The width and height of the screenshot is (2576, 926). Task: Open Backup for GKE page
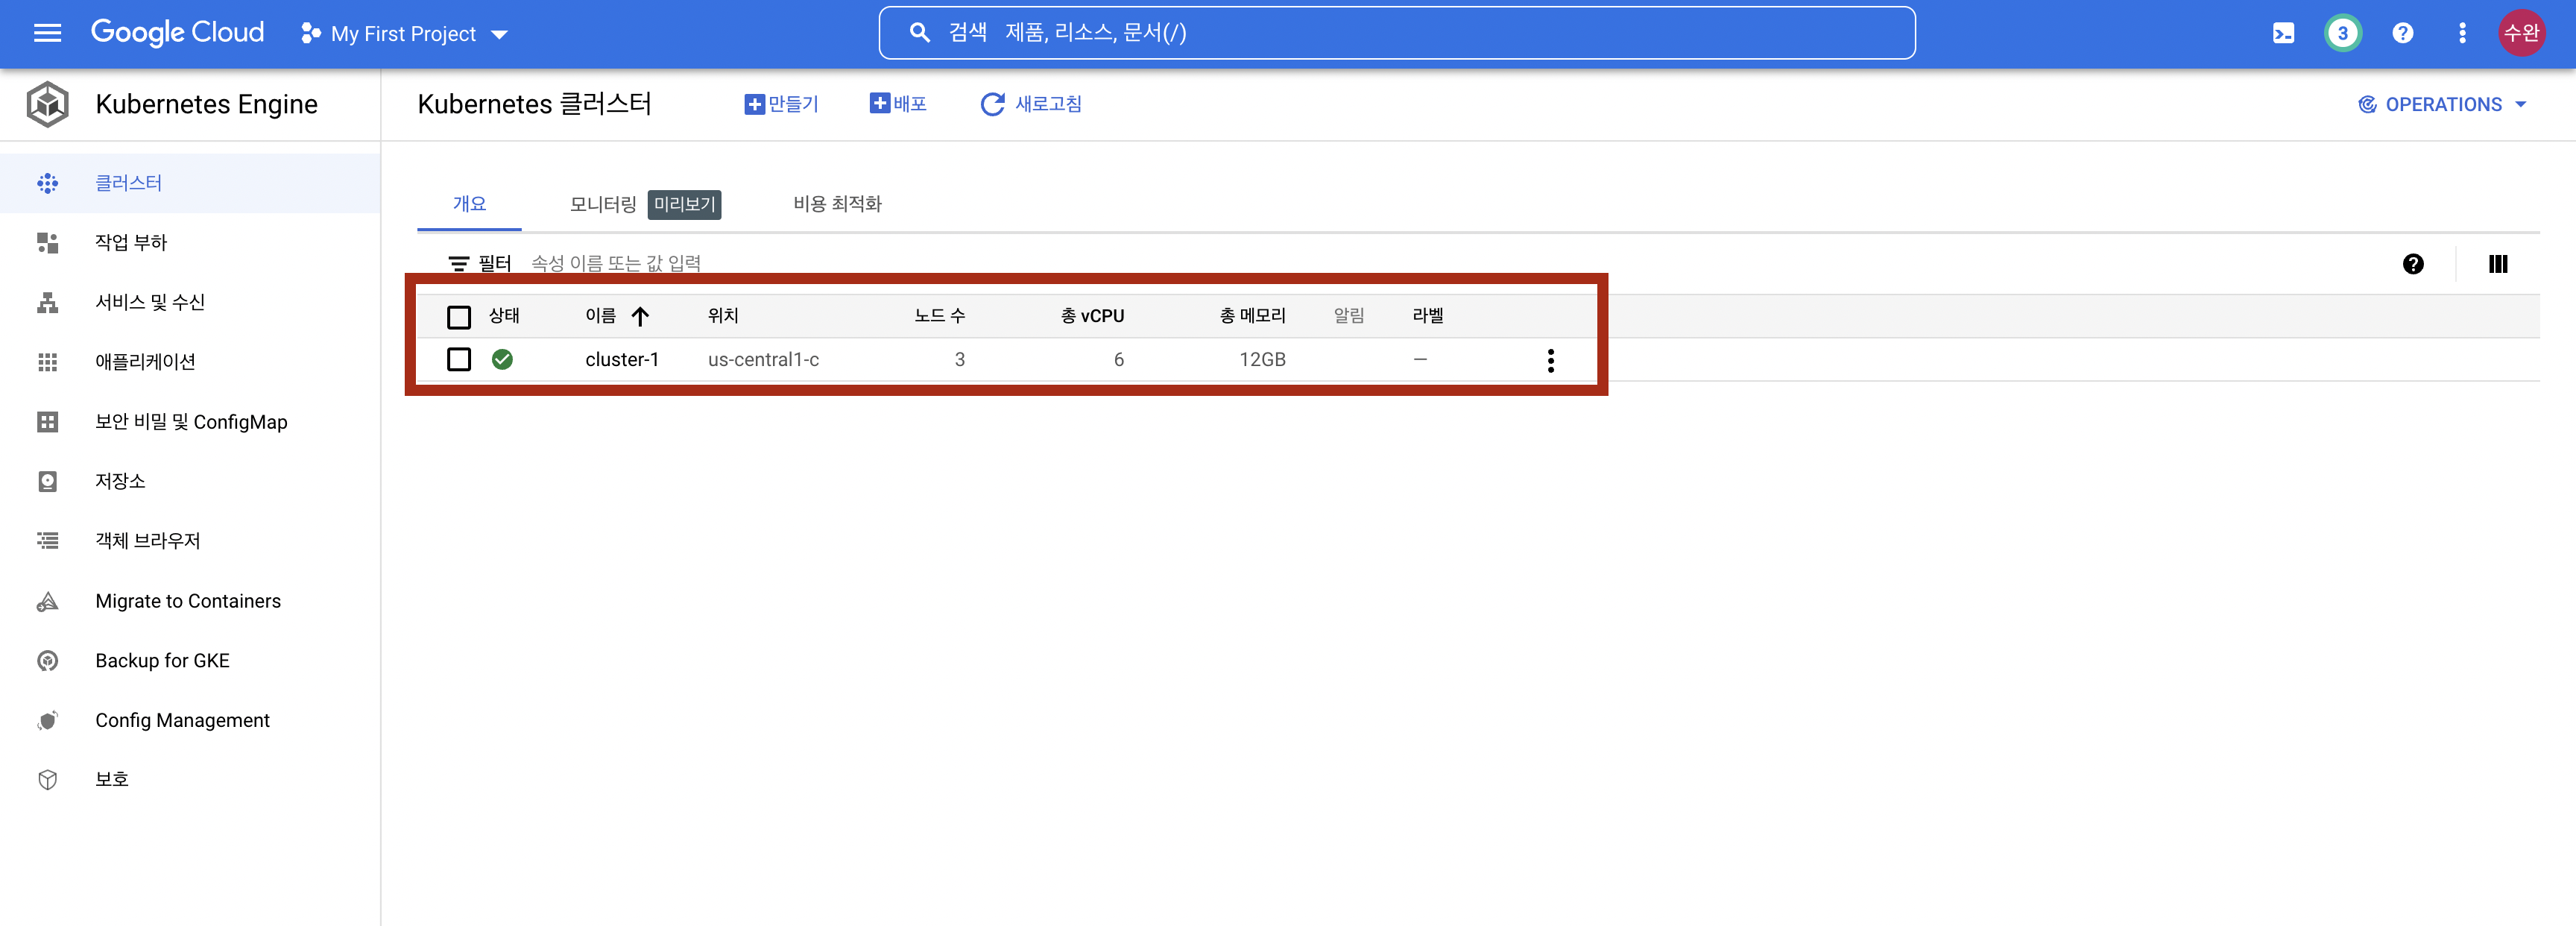pyautogui.click(x=190, y=661)
